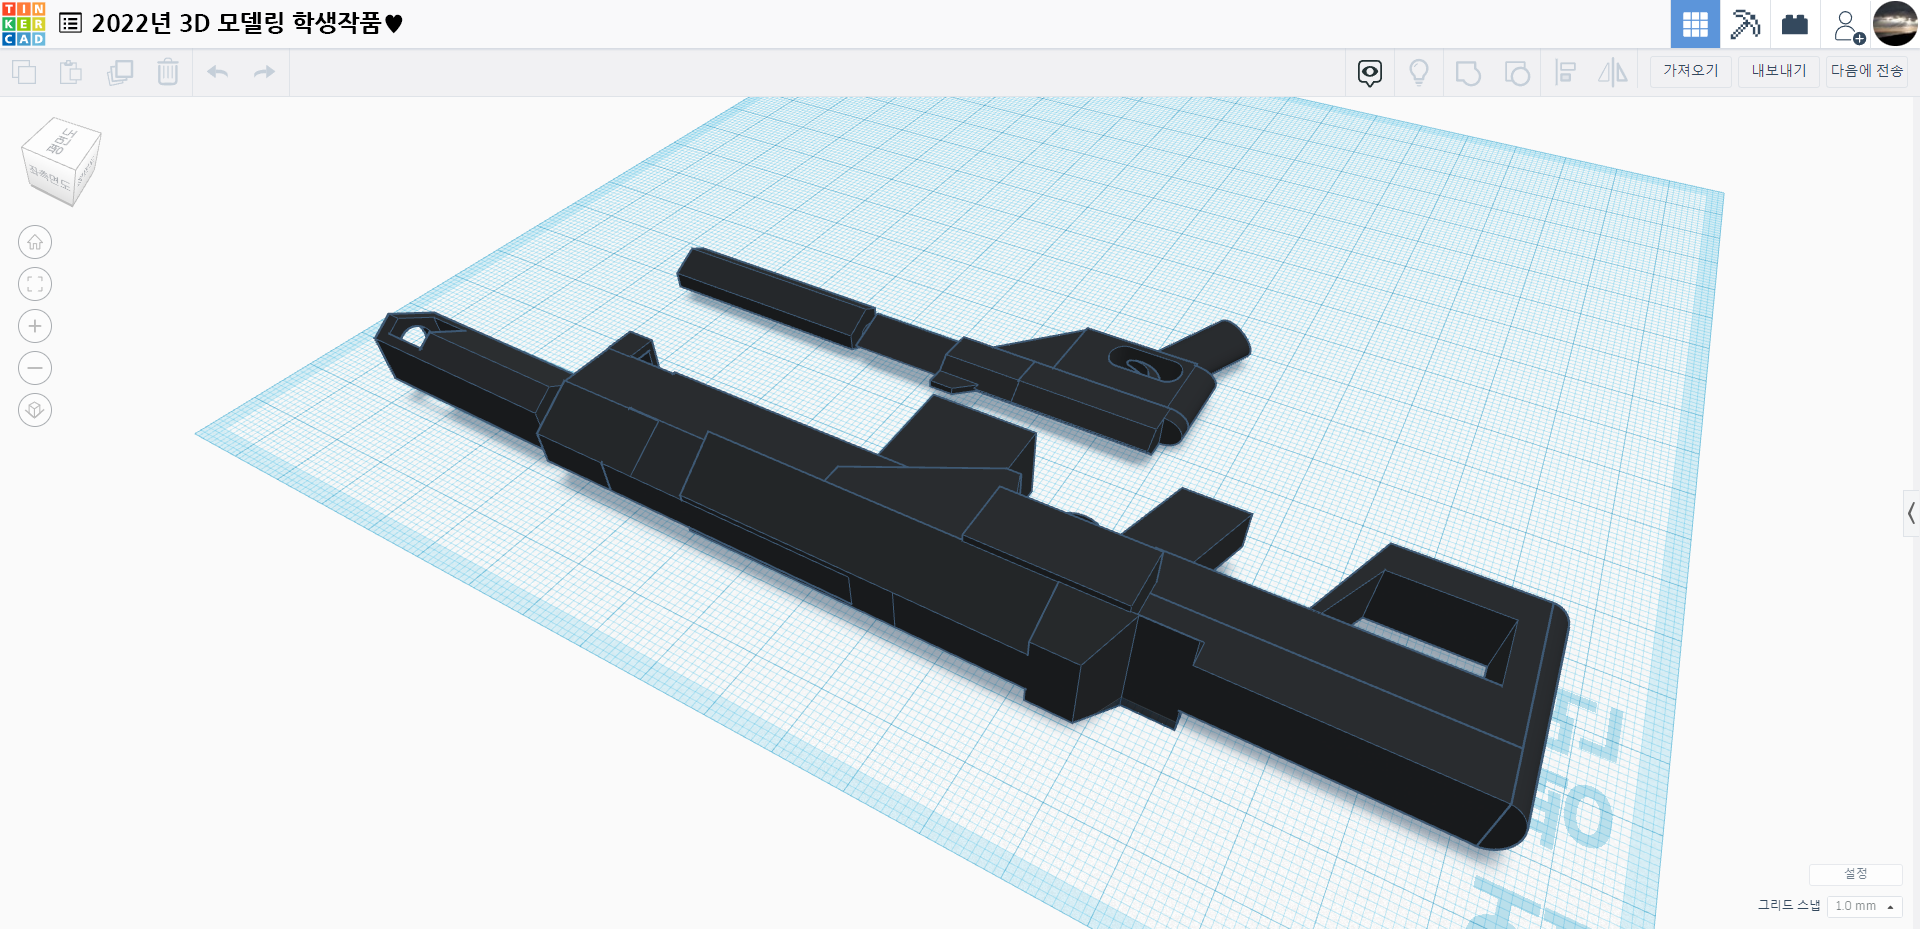This screenshot has width=1920, height=929.
Task: Click the 내보내기 export button
Action: coord(1779,71)
